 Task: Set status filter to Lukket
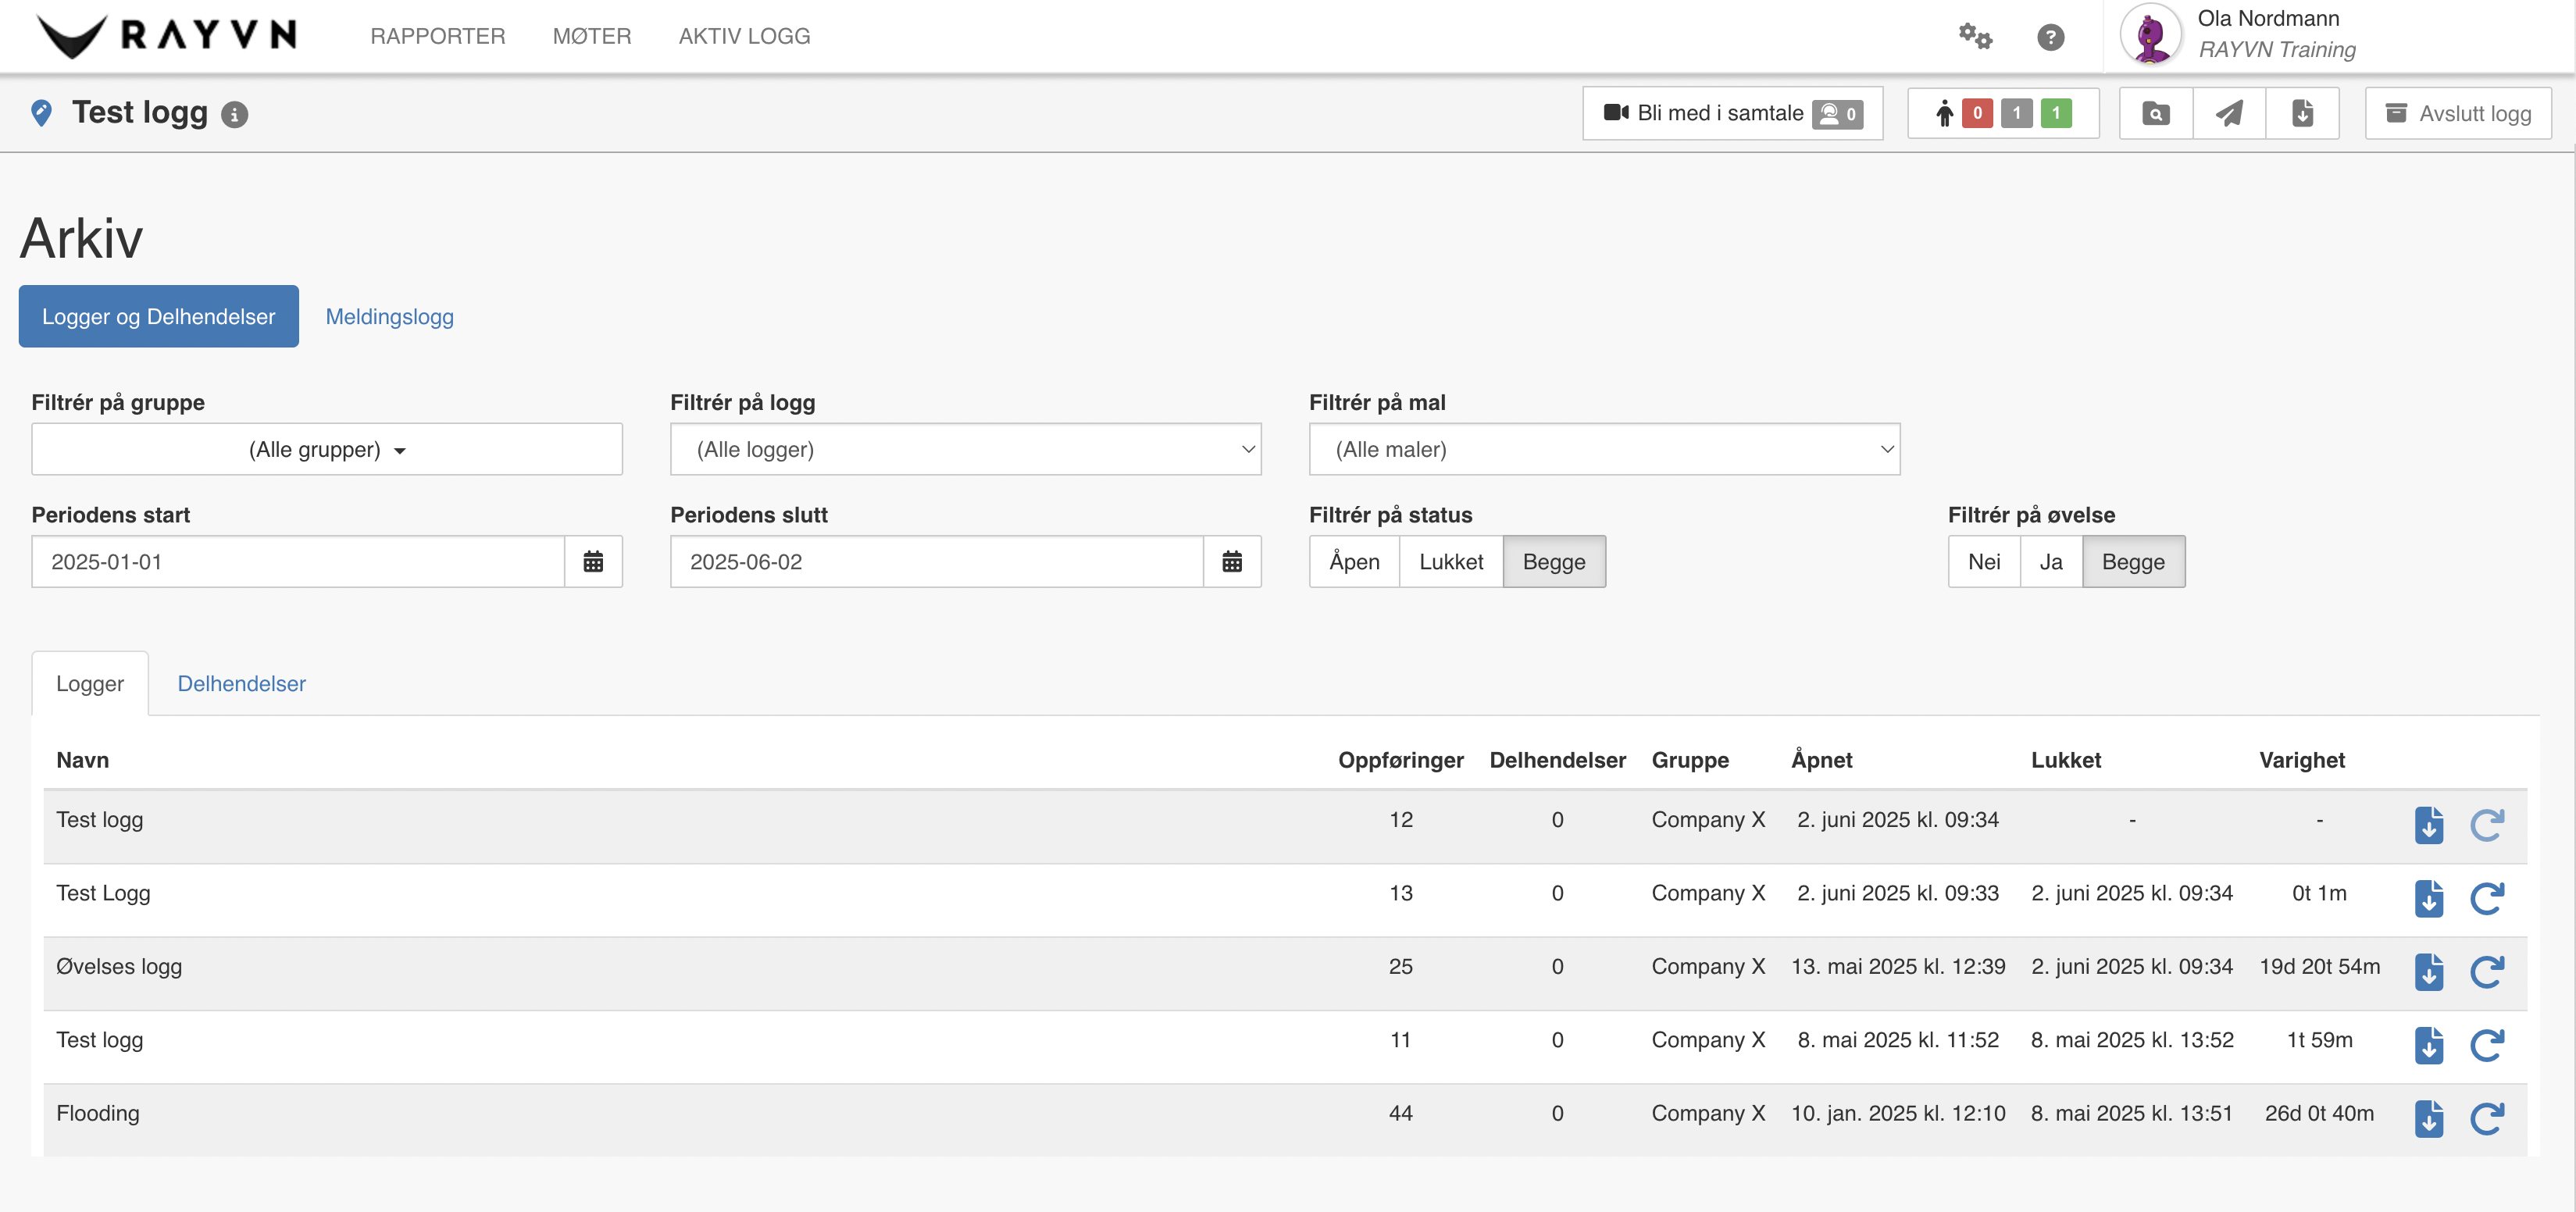1451,562
